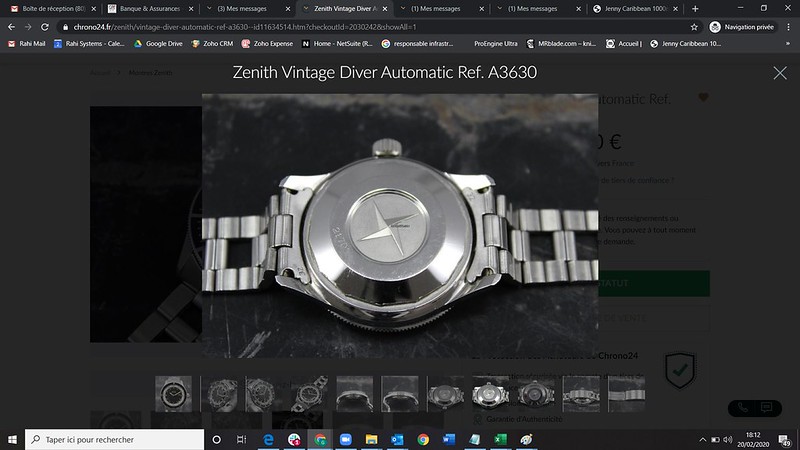Viewport: 800px width, 450px height.
Task: Open Excel from the taskbar
Action: pyautogui.click(x=501, y=439)
